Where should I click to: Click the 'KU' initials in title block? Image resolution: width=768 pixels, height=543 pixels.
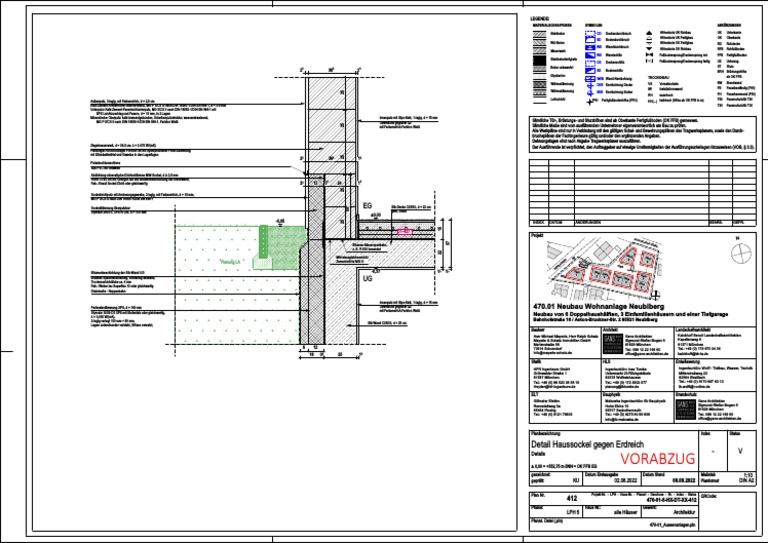576,481
